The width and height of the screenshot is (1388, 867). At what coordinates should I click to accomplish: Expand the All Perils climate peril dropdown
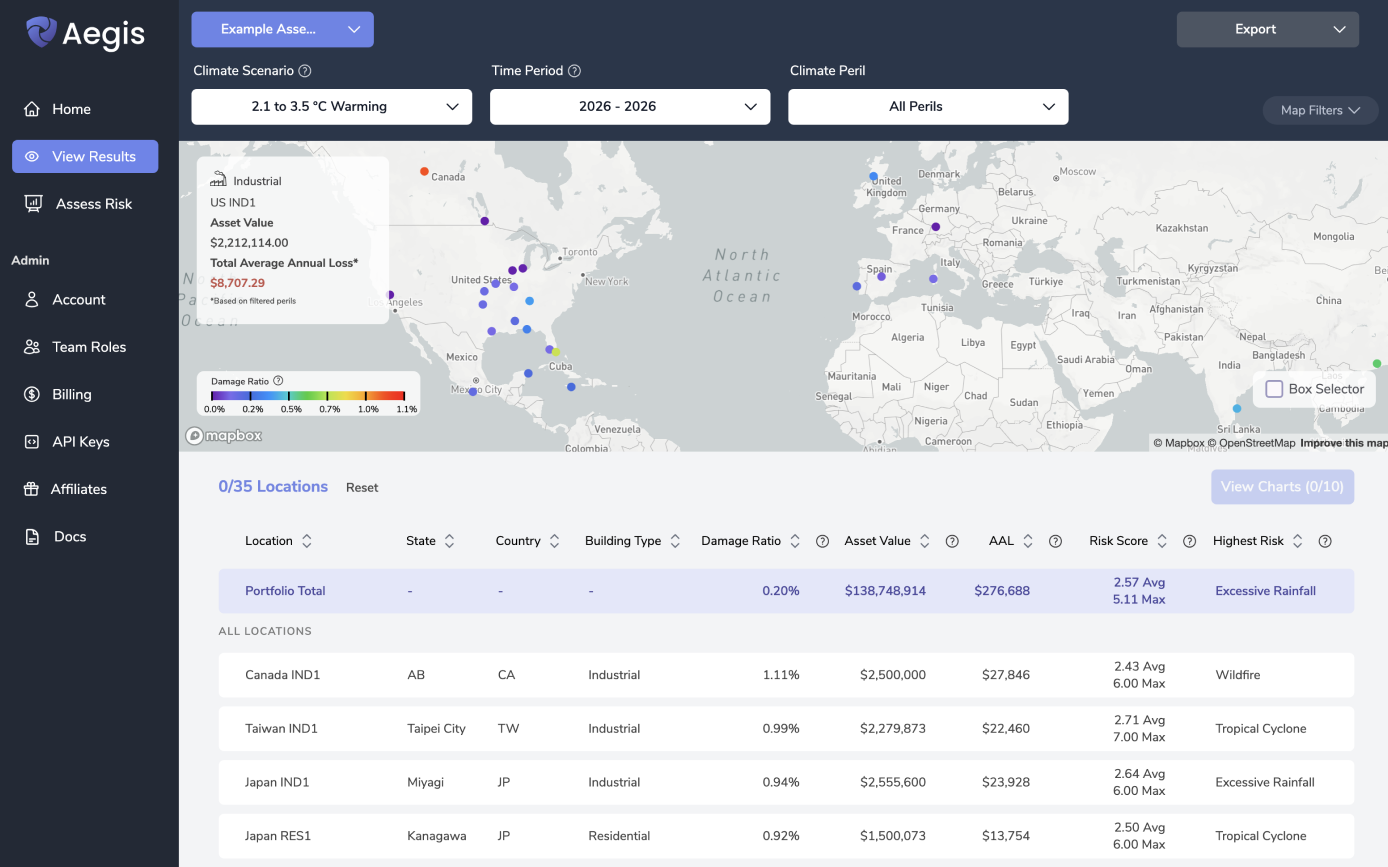tap(927, 107)
